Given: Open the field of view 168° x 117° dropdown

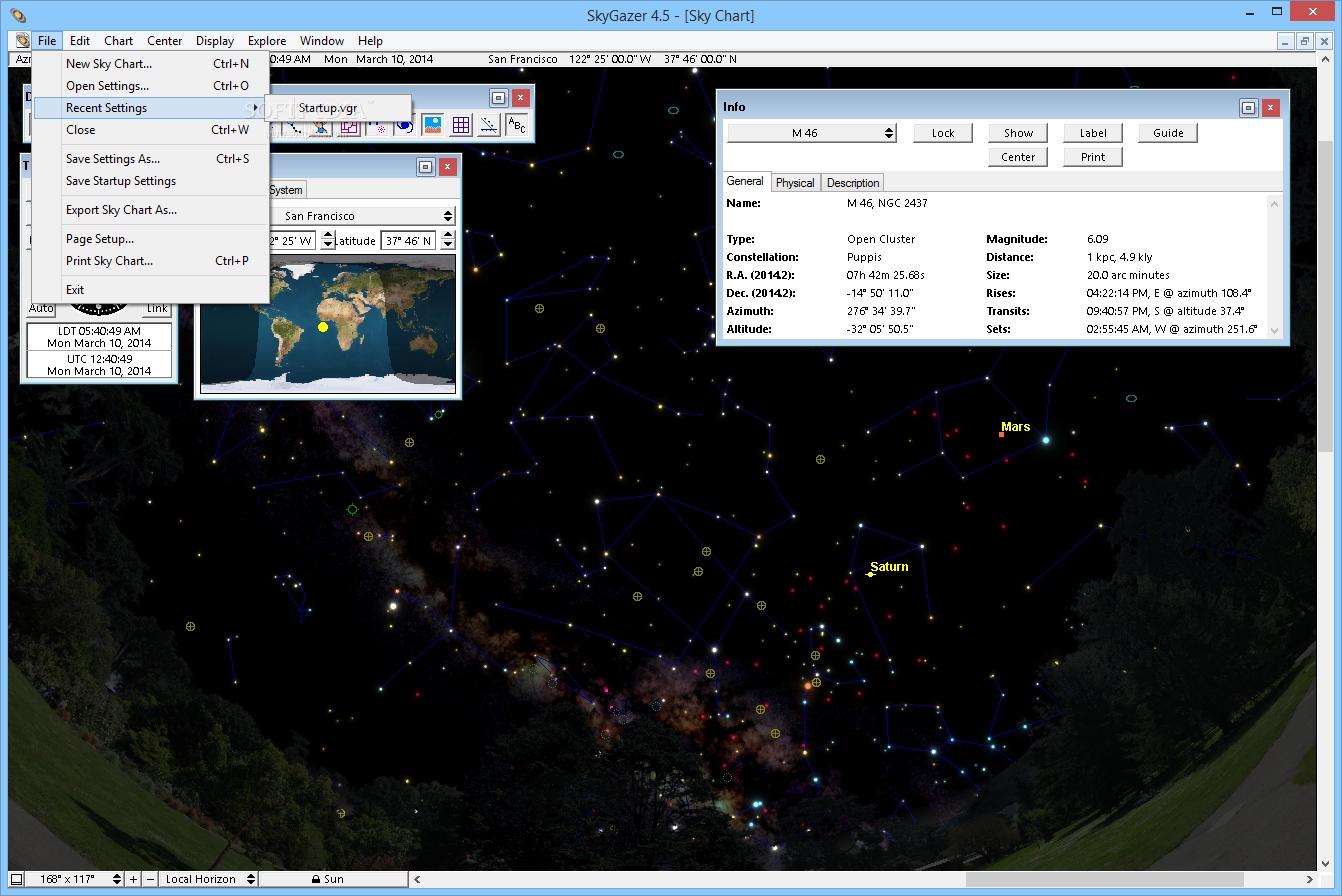Looking at the screenshot, I should point(75,879).
